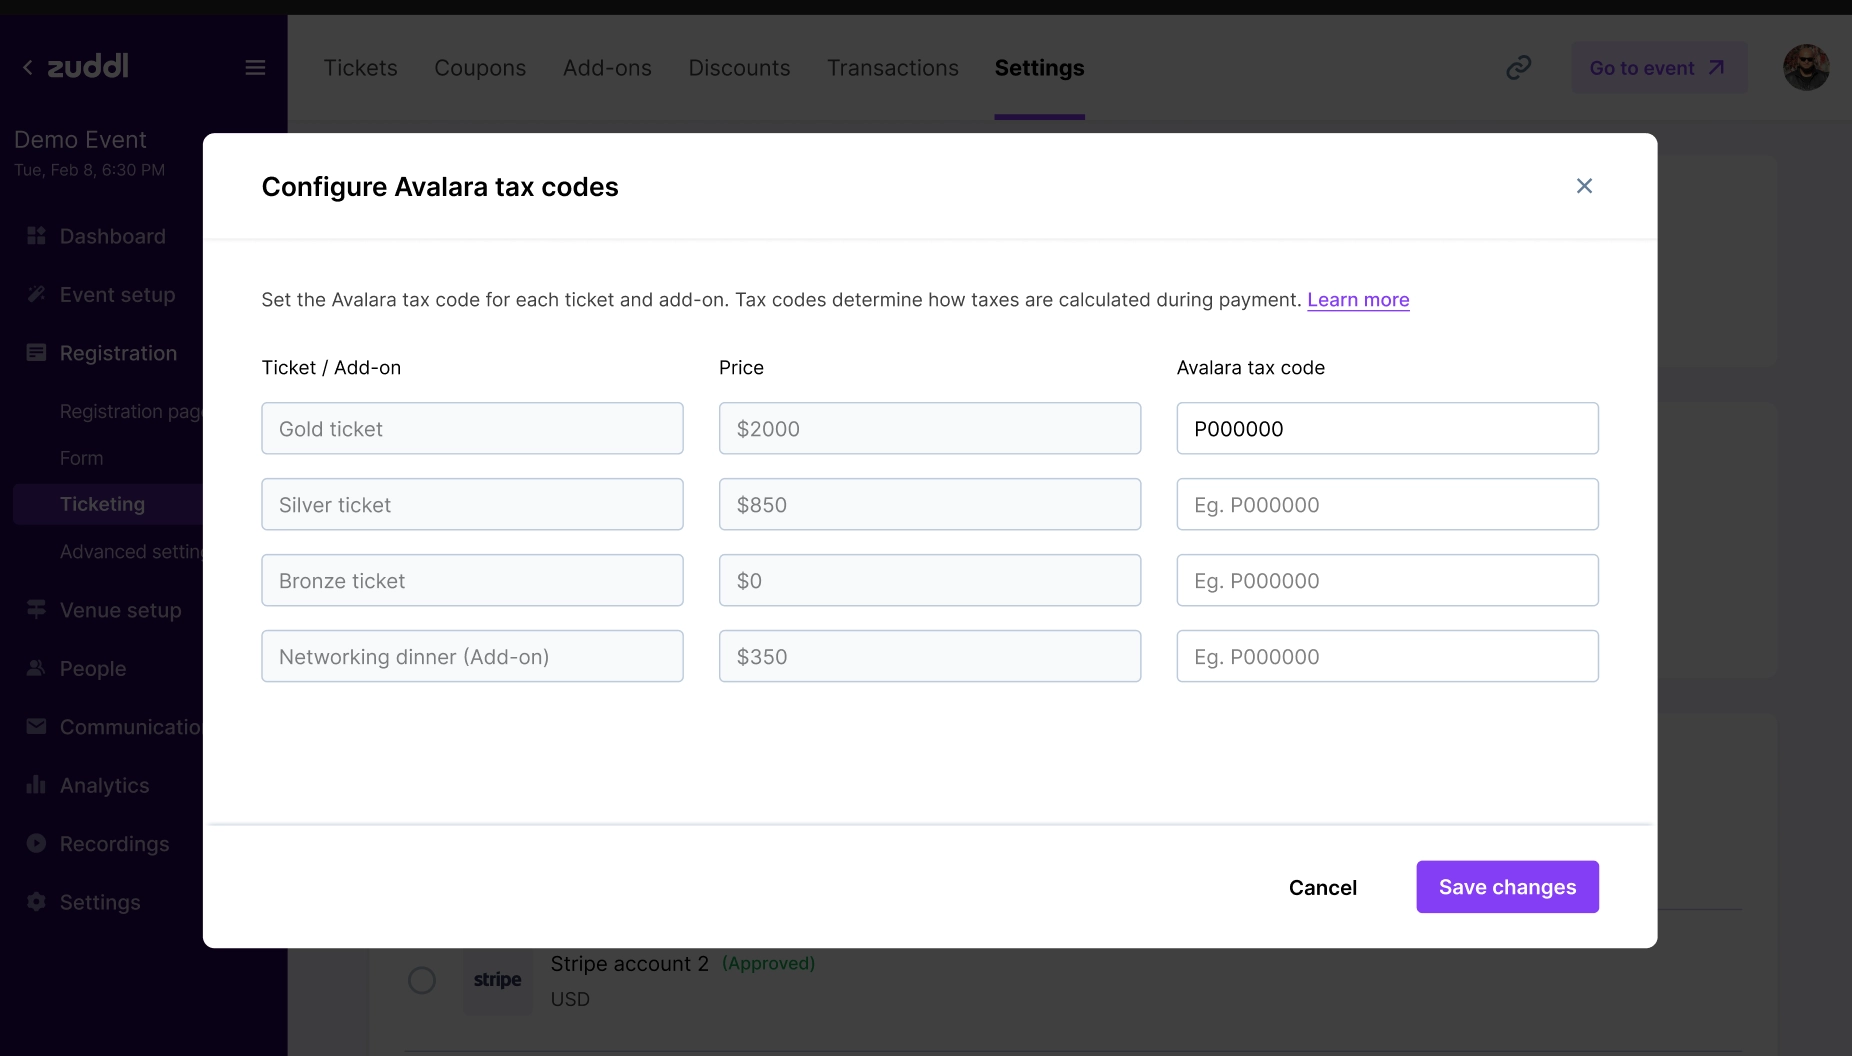The width and height of the screenshot is (1852, 1056).
Task: Switch to the Coupons tab
Action: (x=480, y=68)
